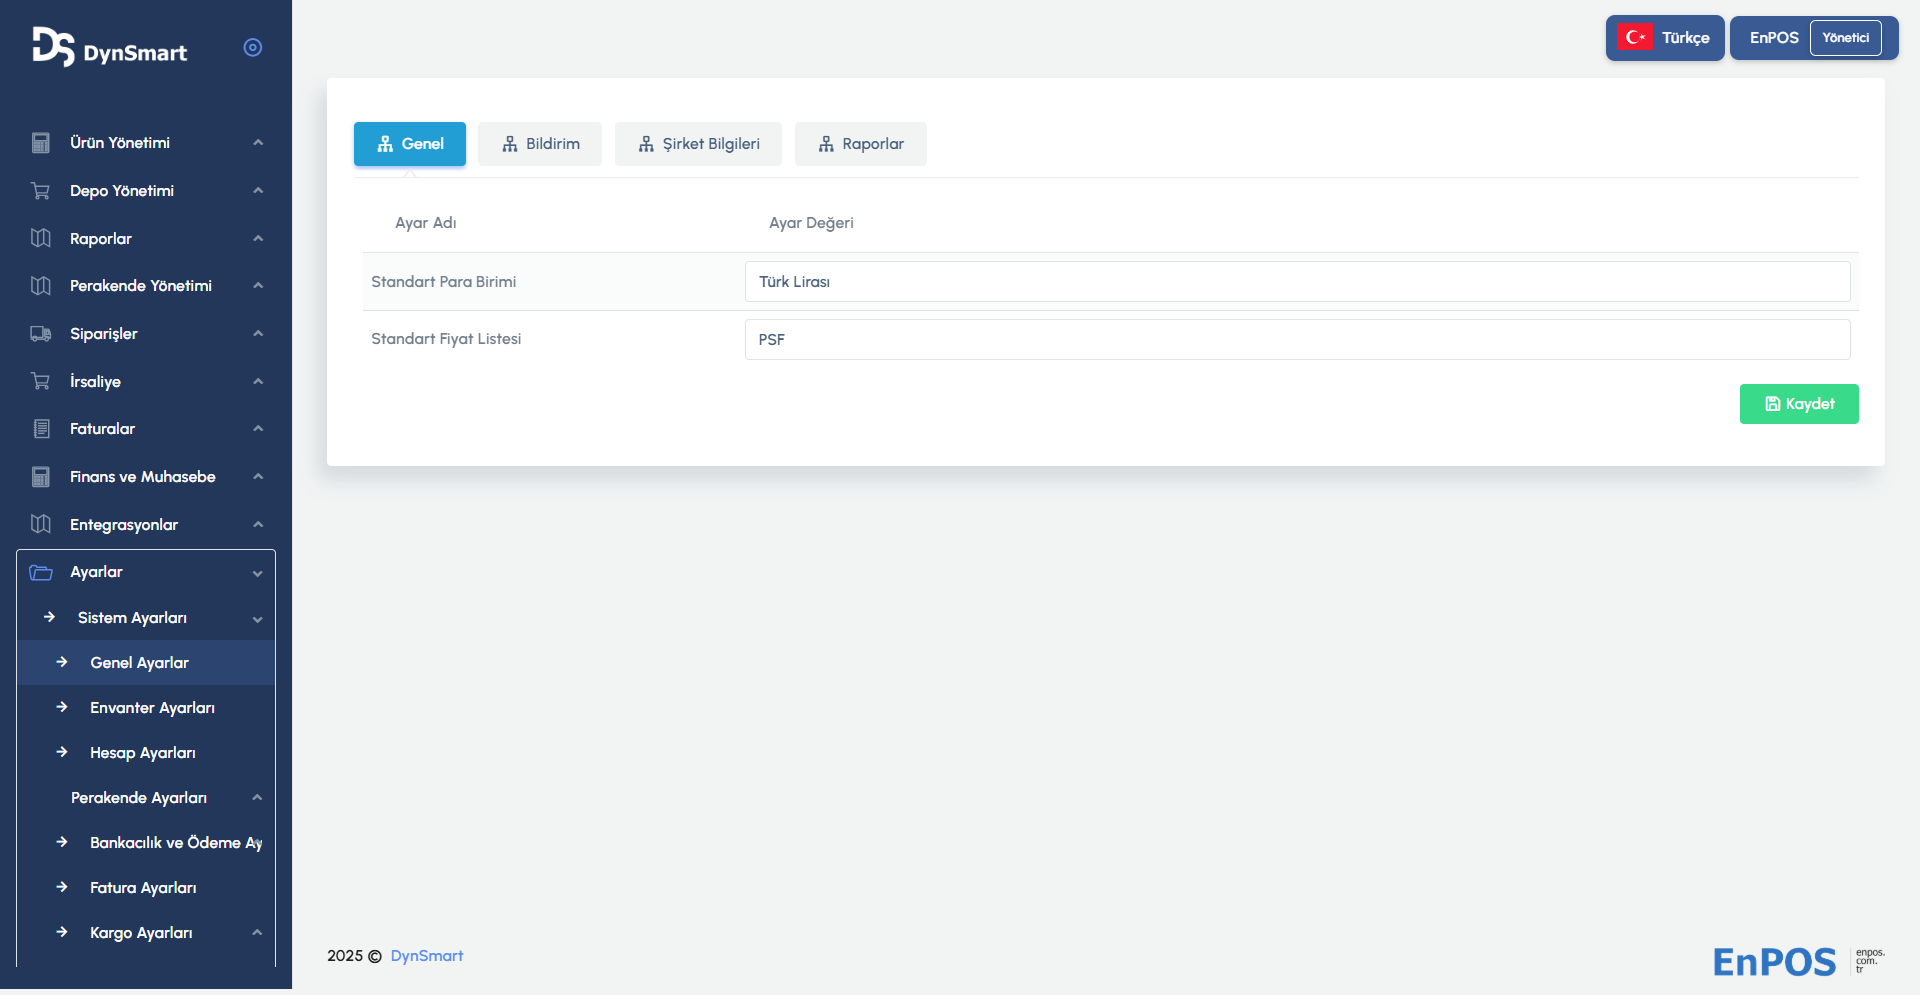The width and height of the screenshot is (1920, 995).
Task: Switch to the Bildirim tab
Action: pos(540,144)
